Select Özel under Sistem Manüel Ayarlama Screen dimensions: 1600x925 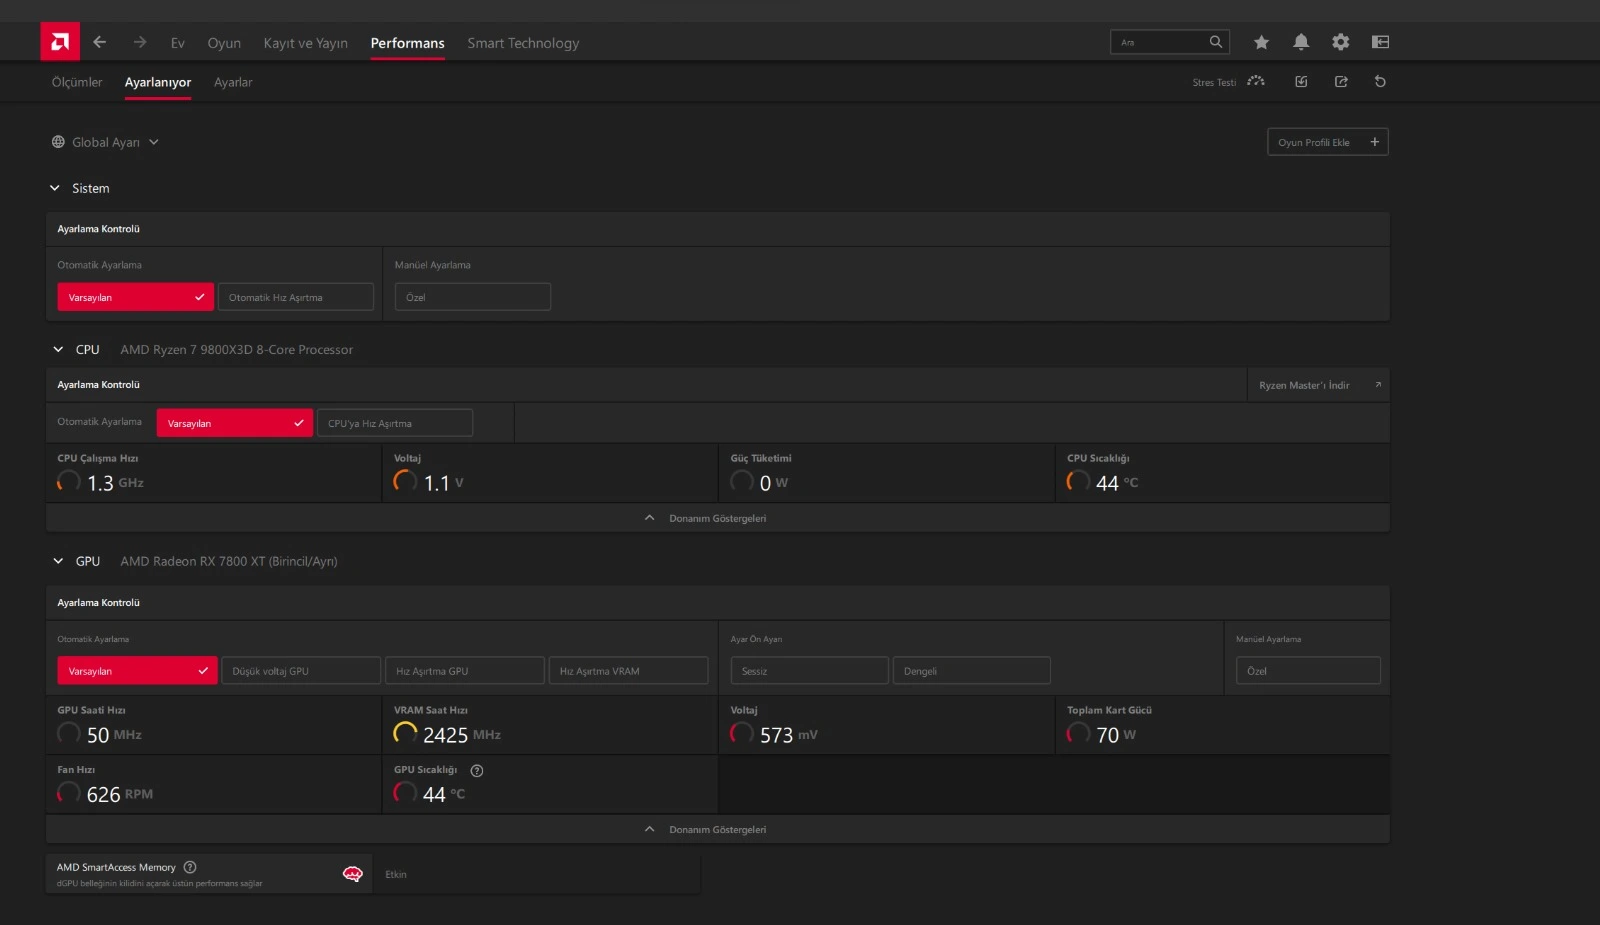473,297
